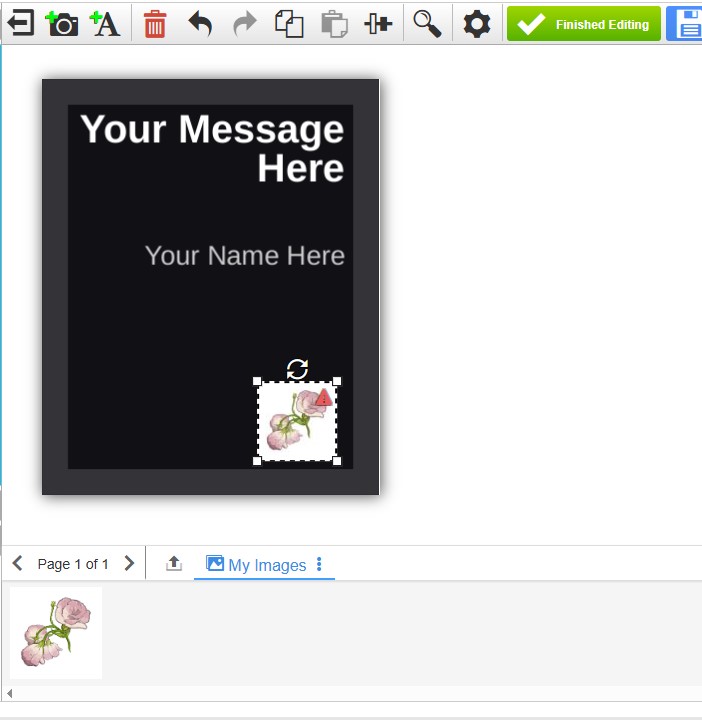Add a new image with camera icon
This screenshot has height=720, width=702.
pos(62,23)
